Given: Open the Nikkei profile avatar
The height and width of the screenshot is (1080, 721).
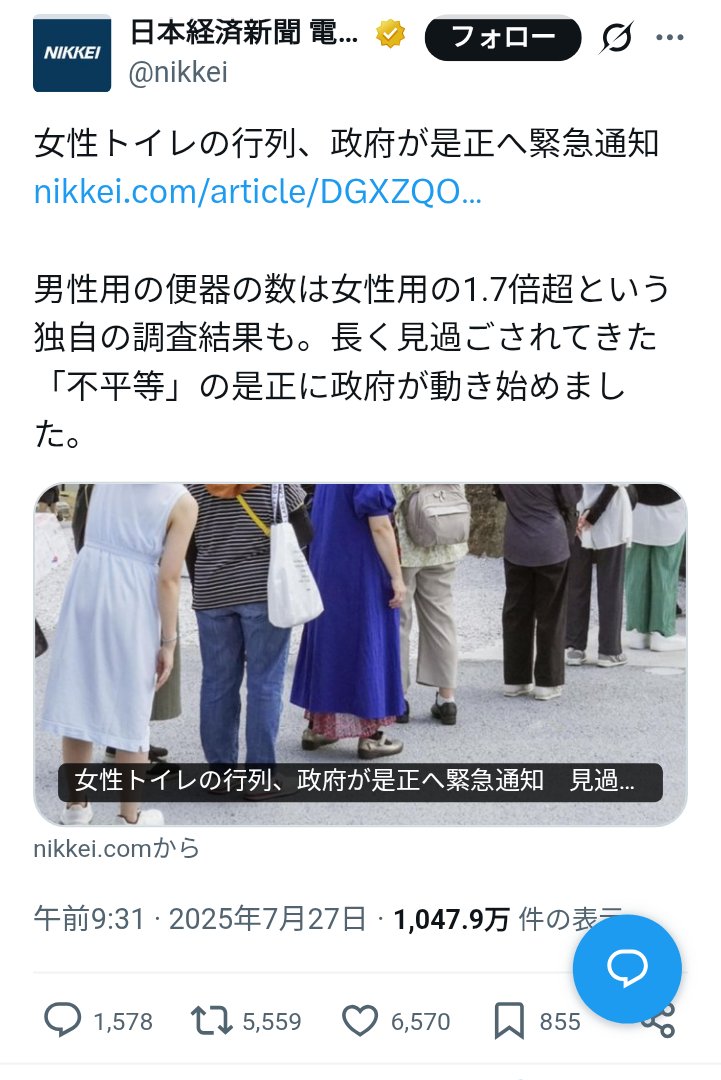Looking at the screenshot, I should point(72,54).
